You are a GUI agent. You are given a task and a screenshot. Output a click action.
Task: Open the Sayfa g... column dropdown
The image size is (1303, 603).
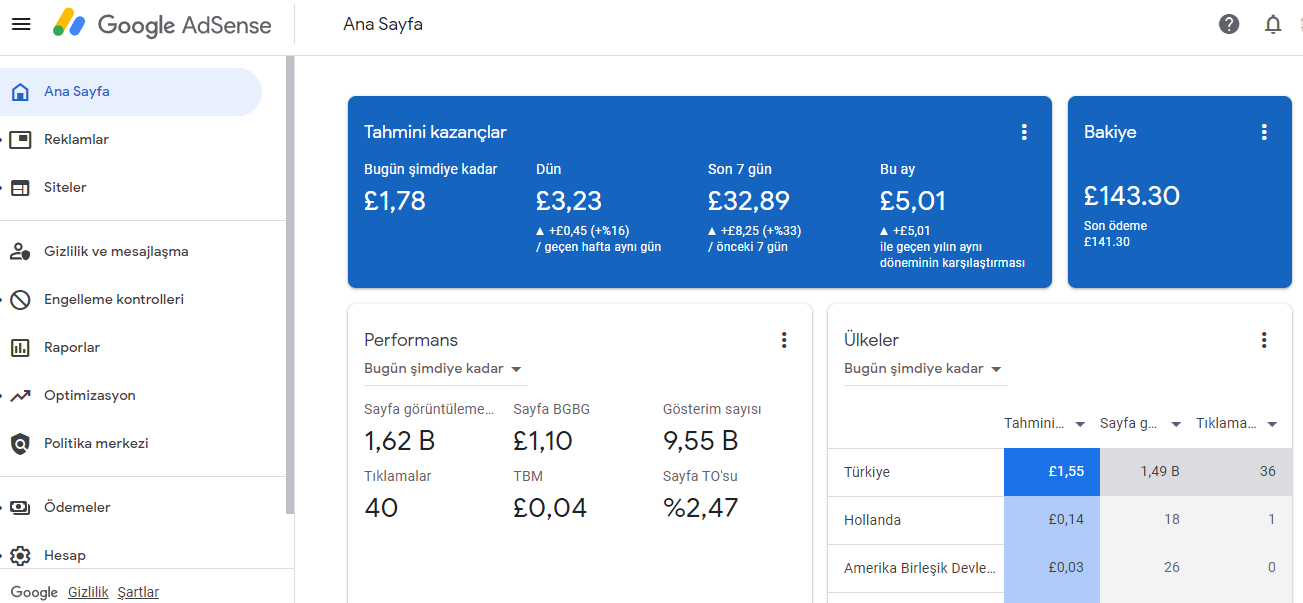tap(1176, 425)
